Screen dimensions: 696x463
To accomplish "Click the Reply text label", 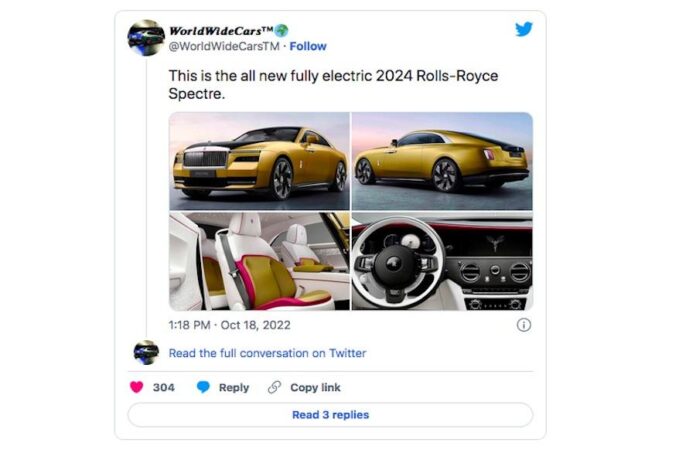I will (234, 387).
